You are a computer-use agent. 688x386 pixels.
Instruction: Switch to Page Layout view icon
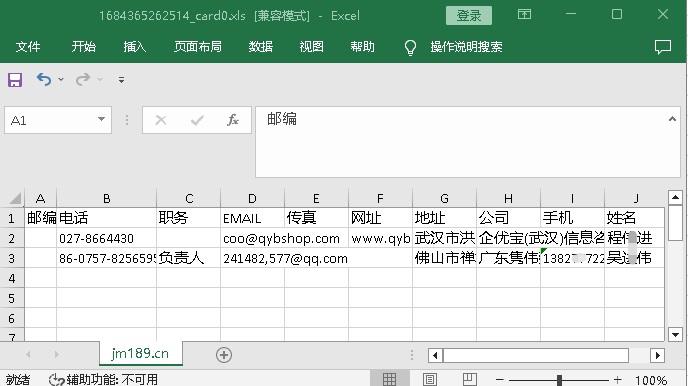(430, 379)
